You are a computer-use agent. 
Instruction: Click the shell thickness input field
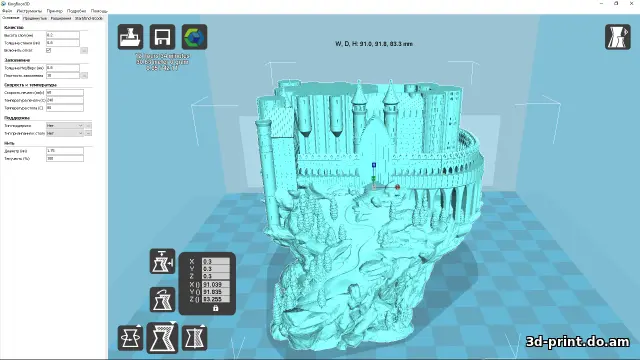63,42
